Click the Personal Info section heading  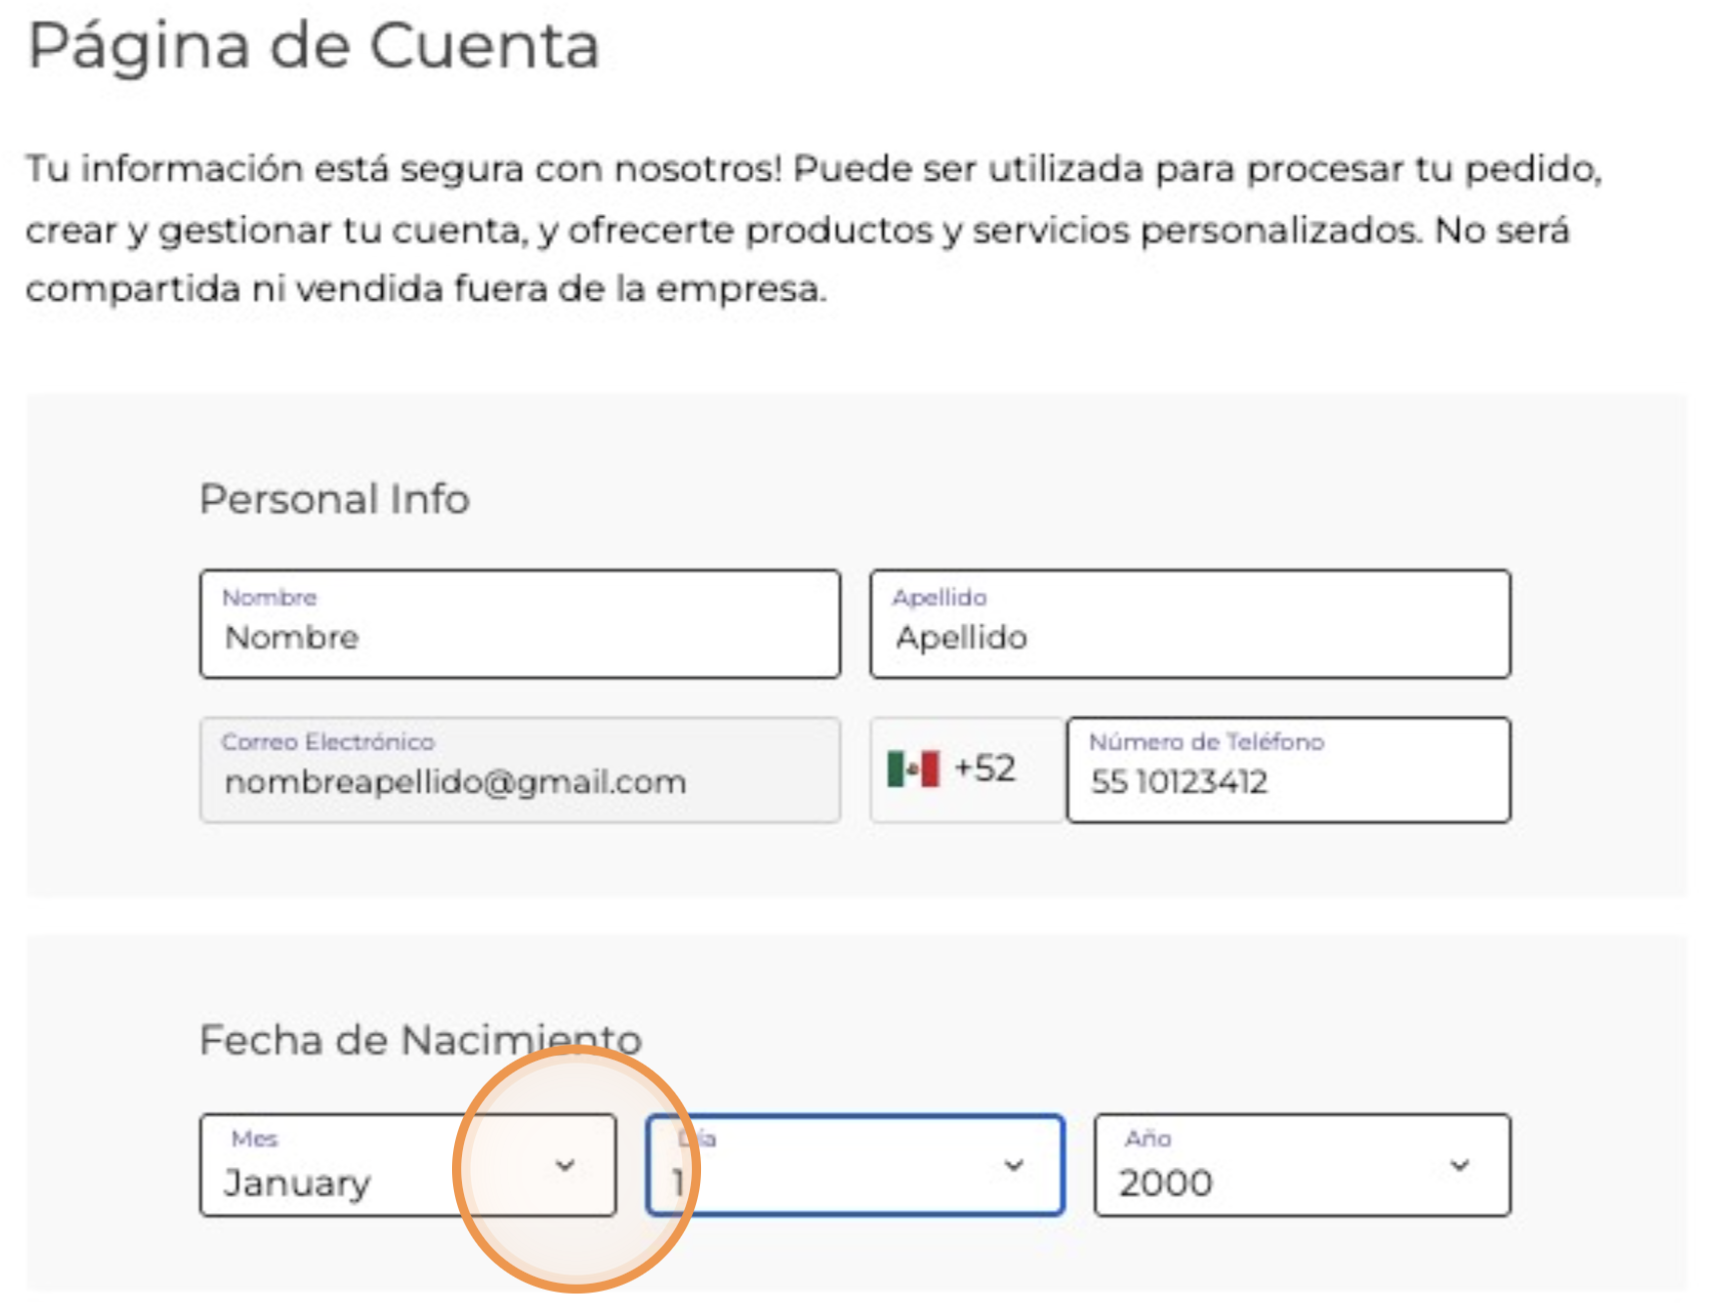334,499
